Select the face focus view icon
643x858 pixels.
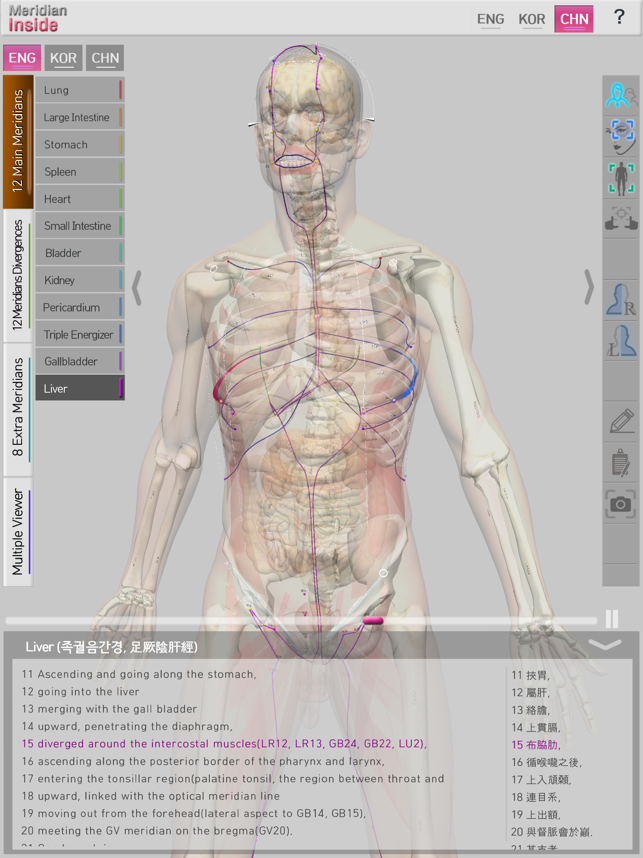(621, 135)
